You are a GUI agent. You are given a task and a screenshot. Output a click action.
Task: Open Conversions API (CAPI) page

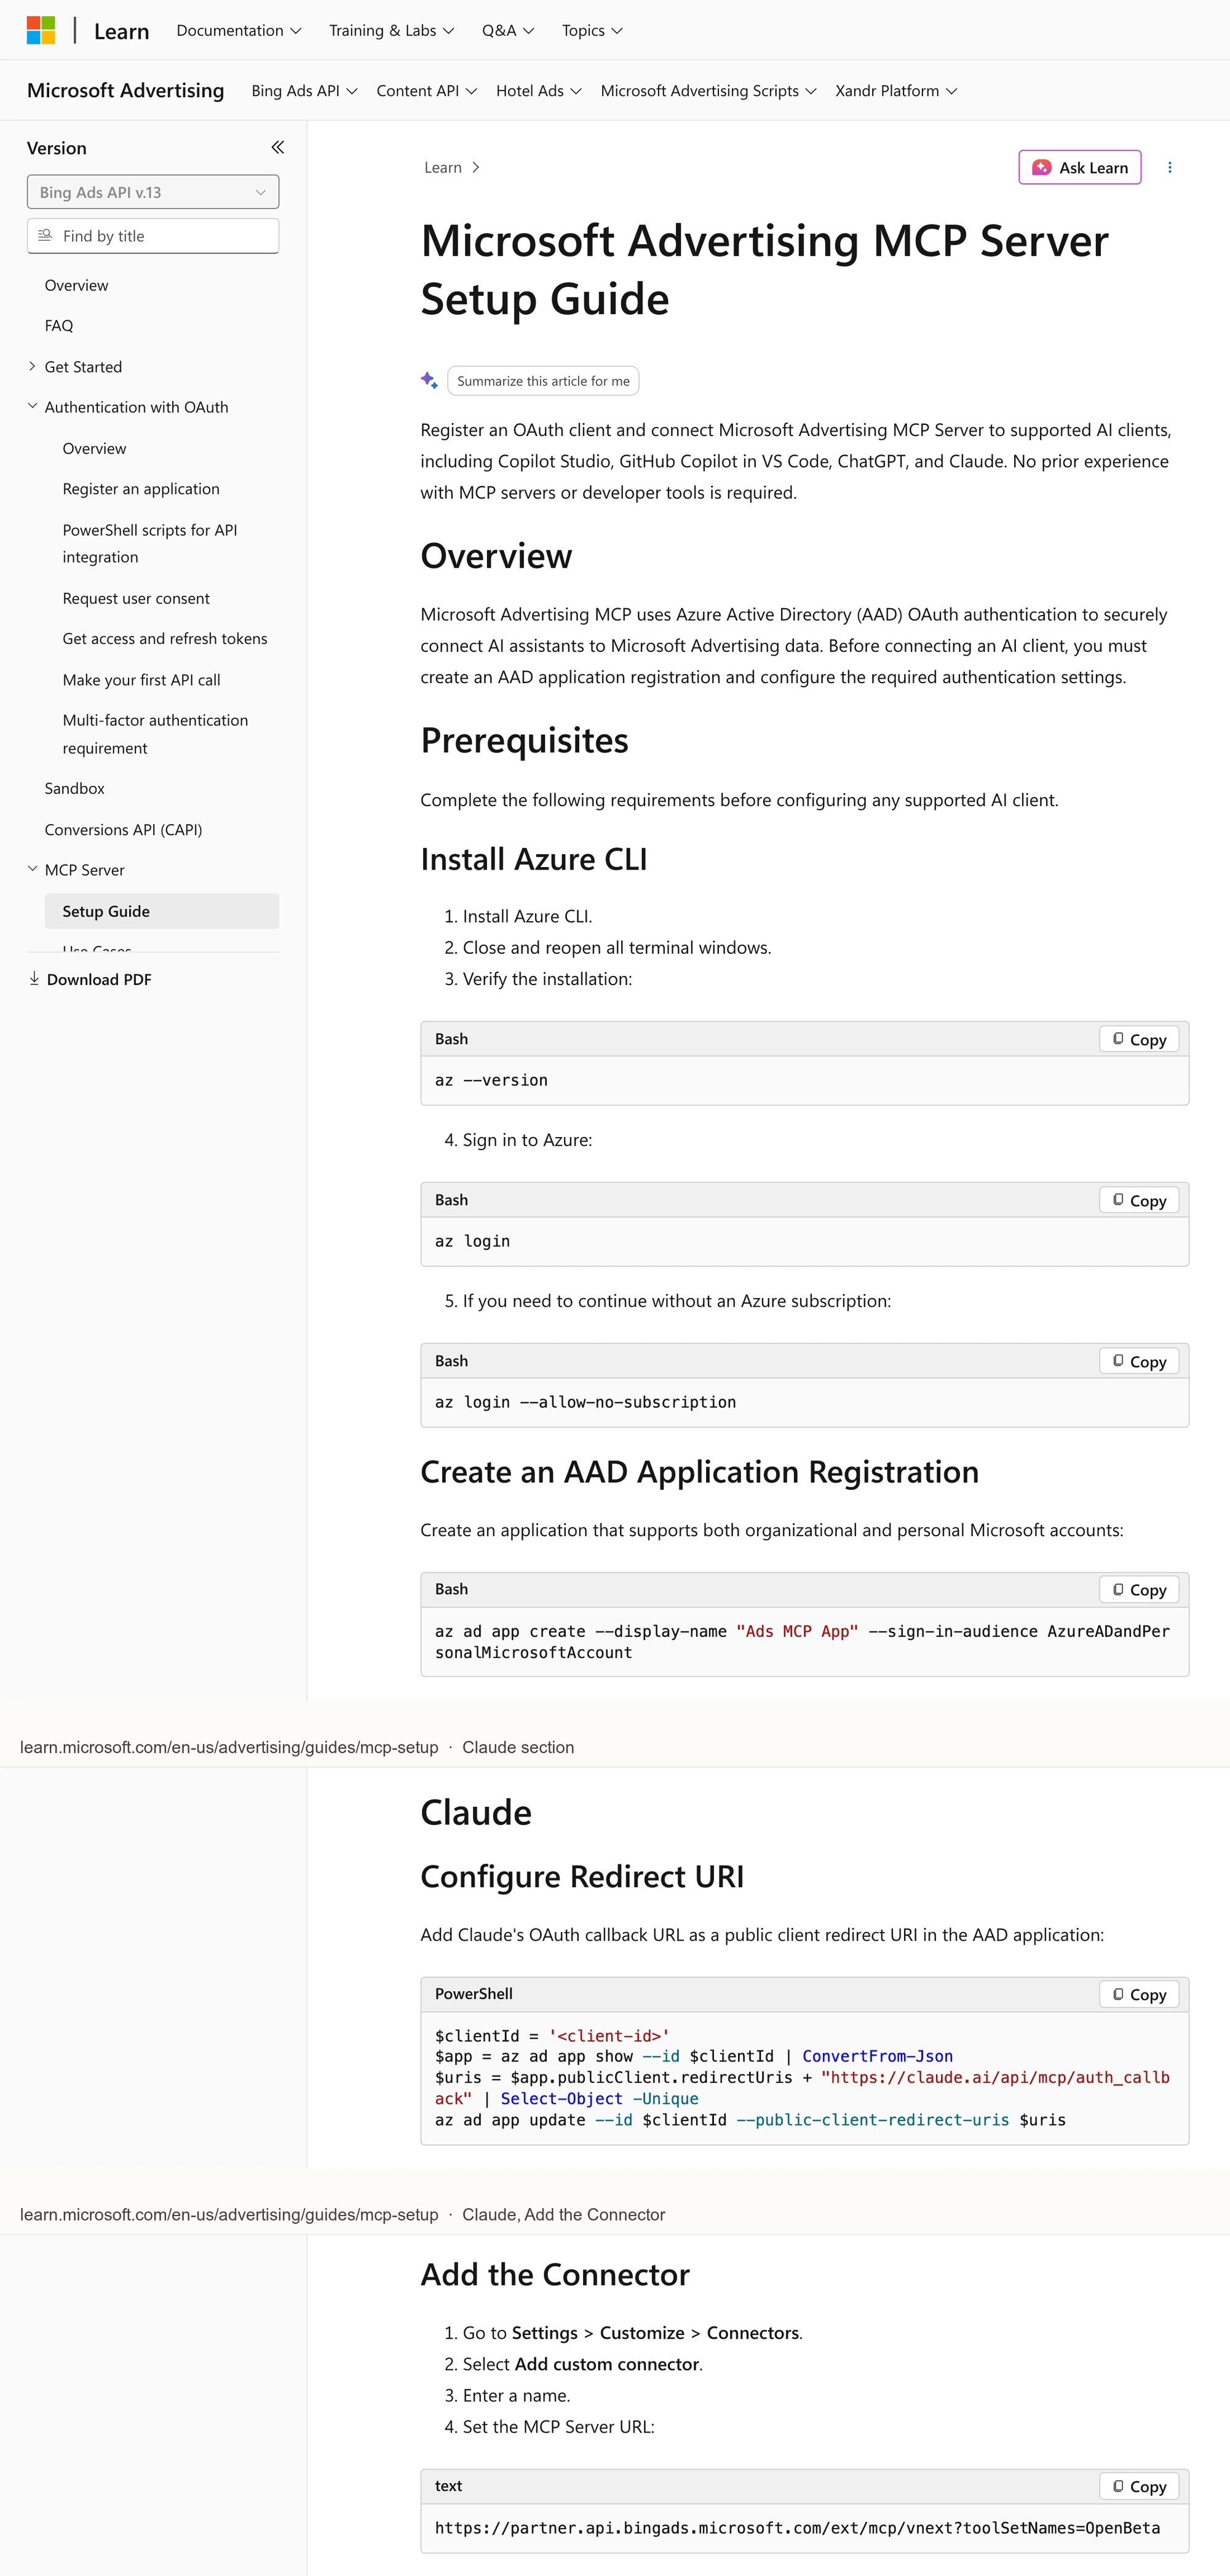coord(123,829)
